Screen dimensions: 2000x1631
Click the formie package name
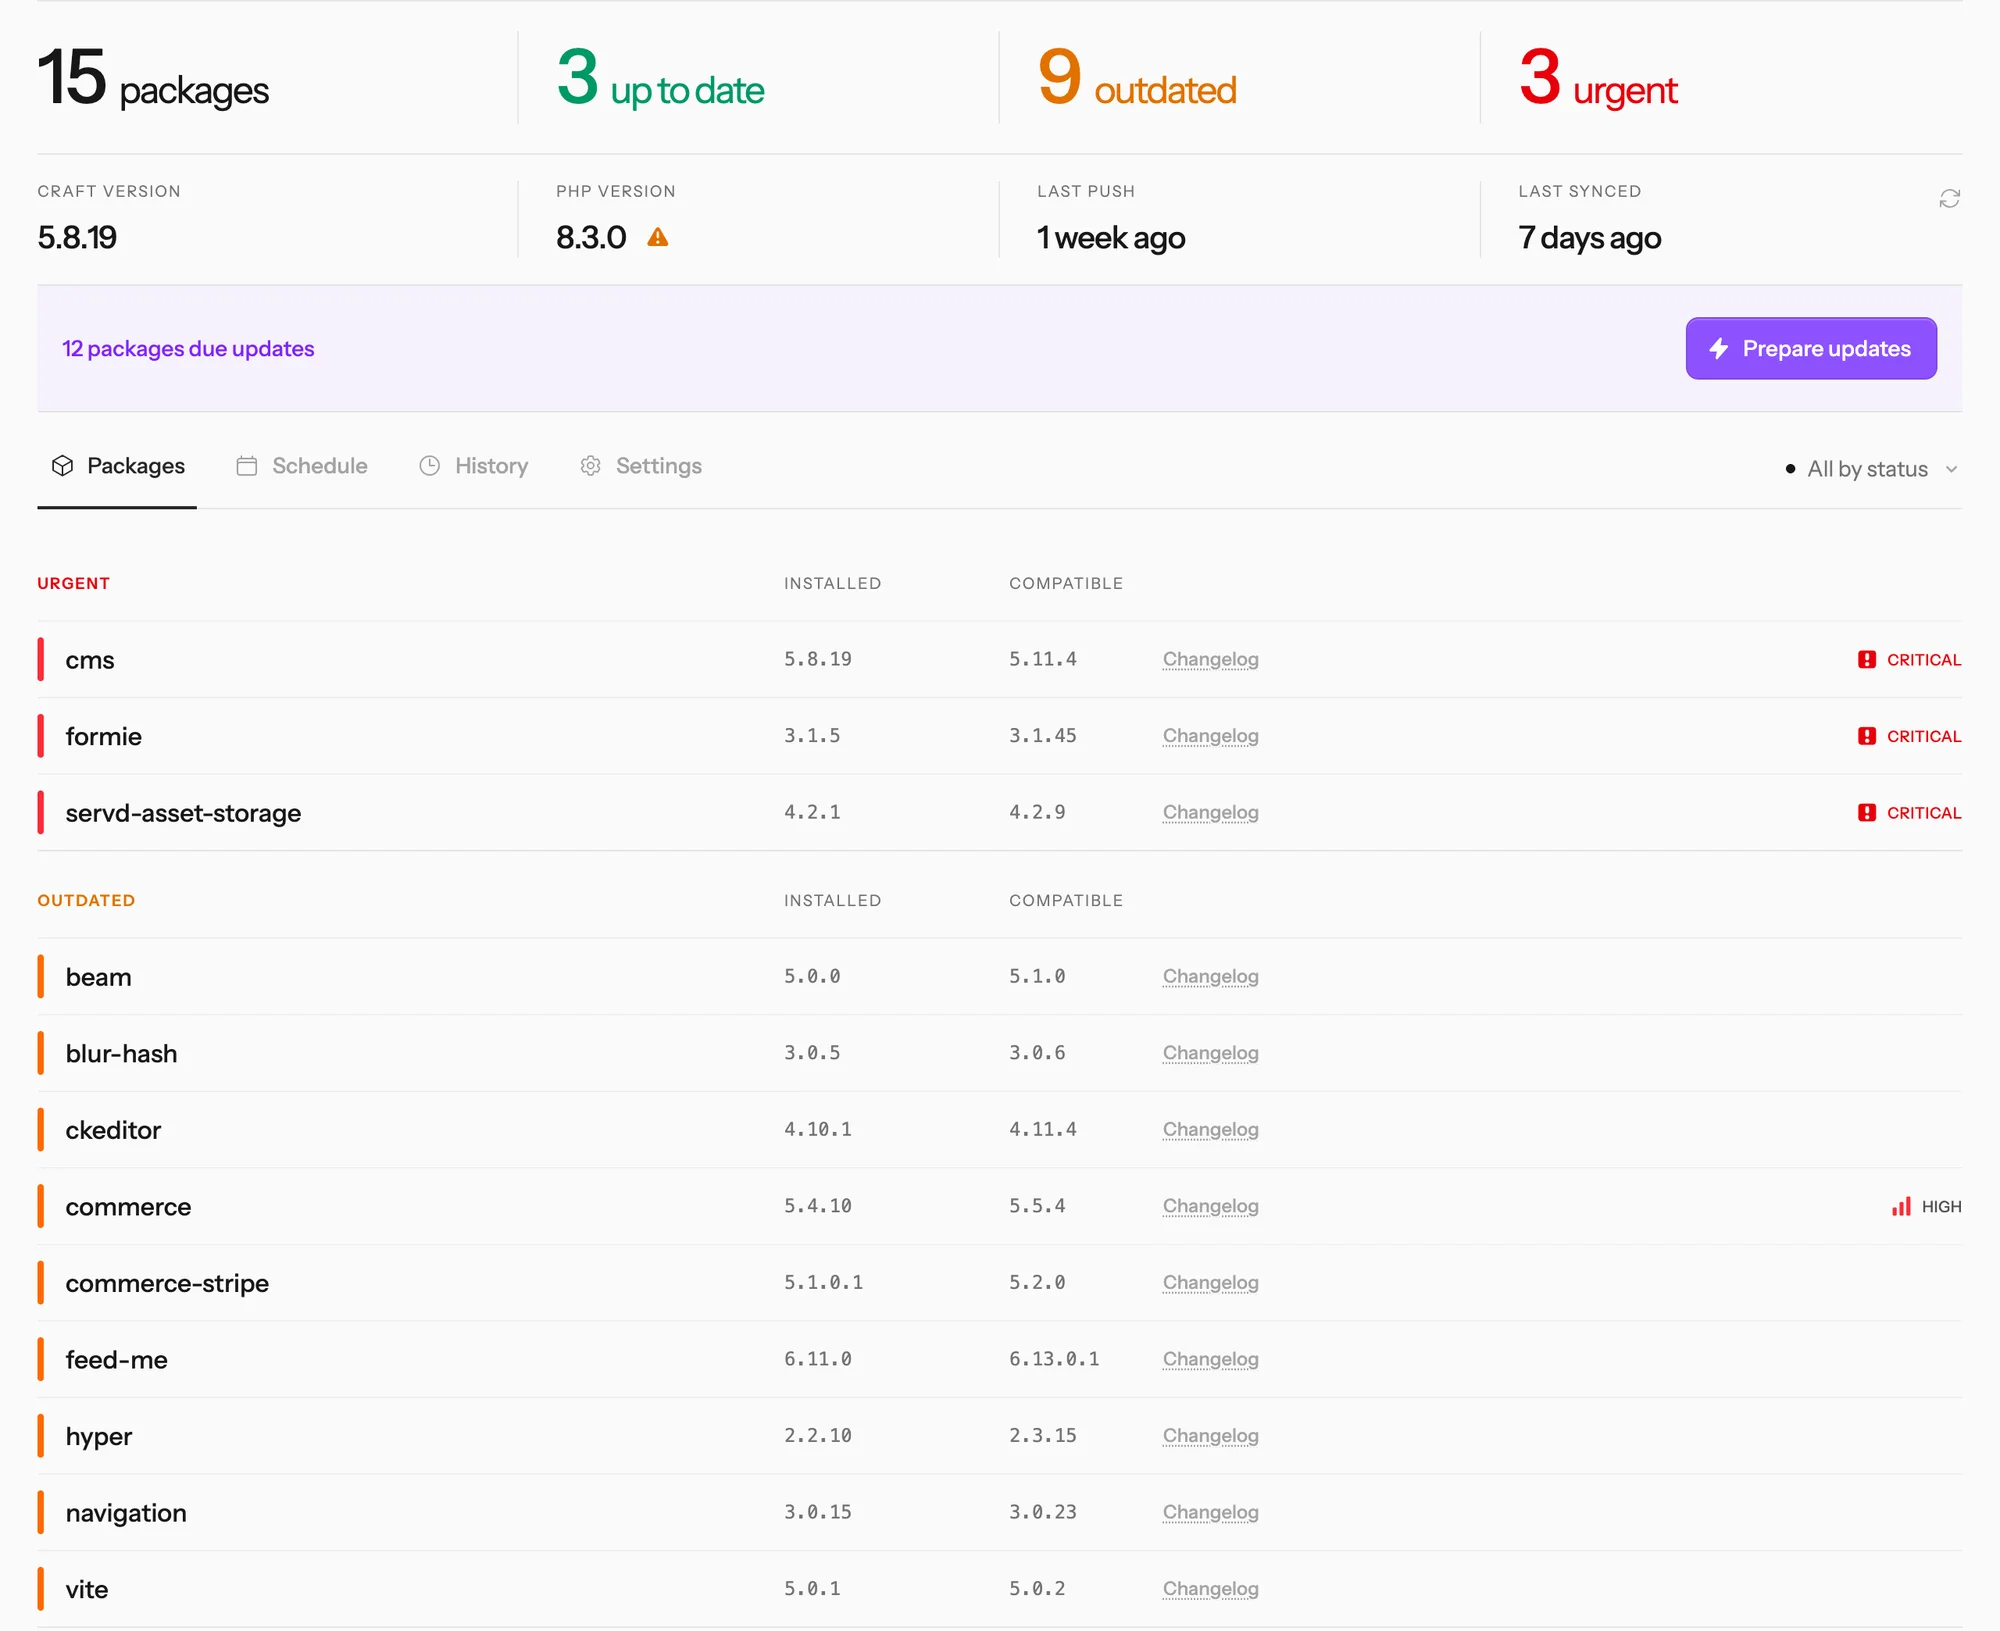104,736
